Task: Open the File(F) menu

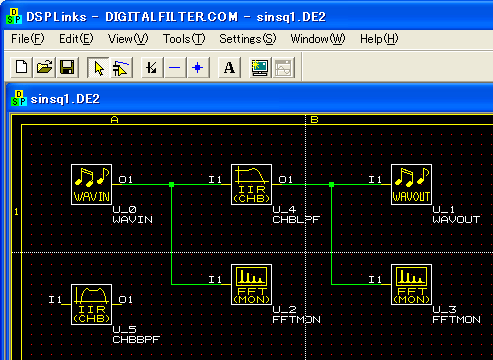Action: [x=27, y=39]
